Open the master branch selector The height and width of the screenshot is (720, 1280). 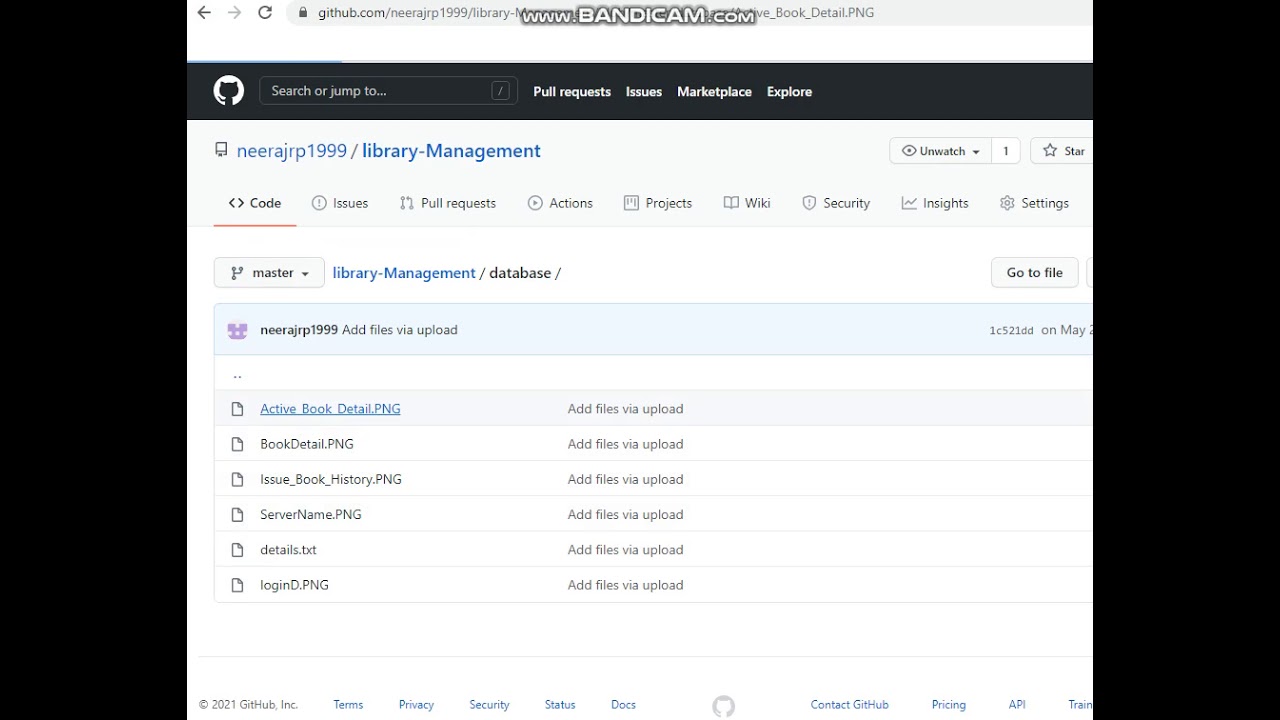click(x=269, y=273)
